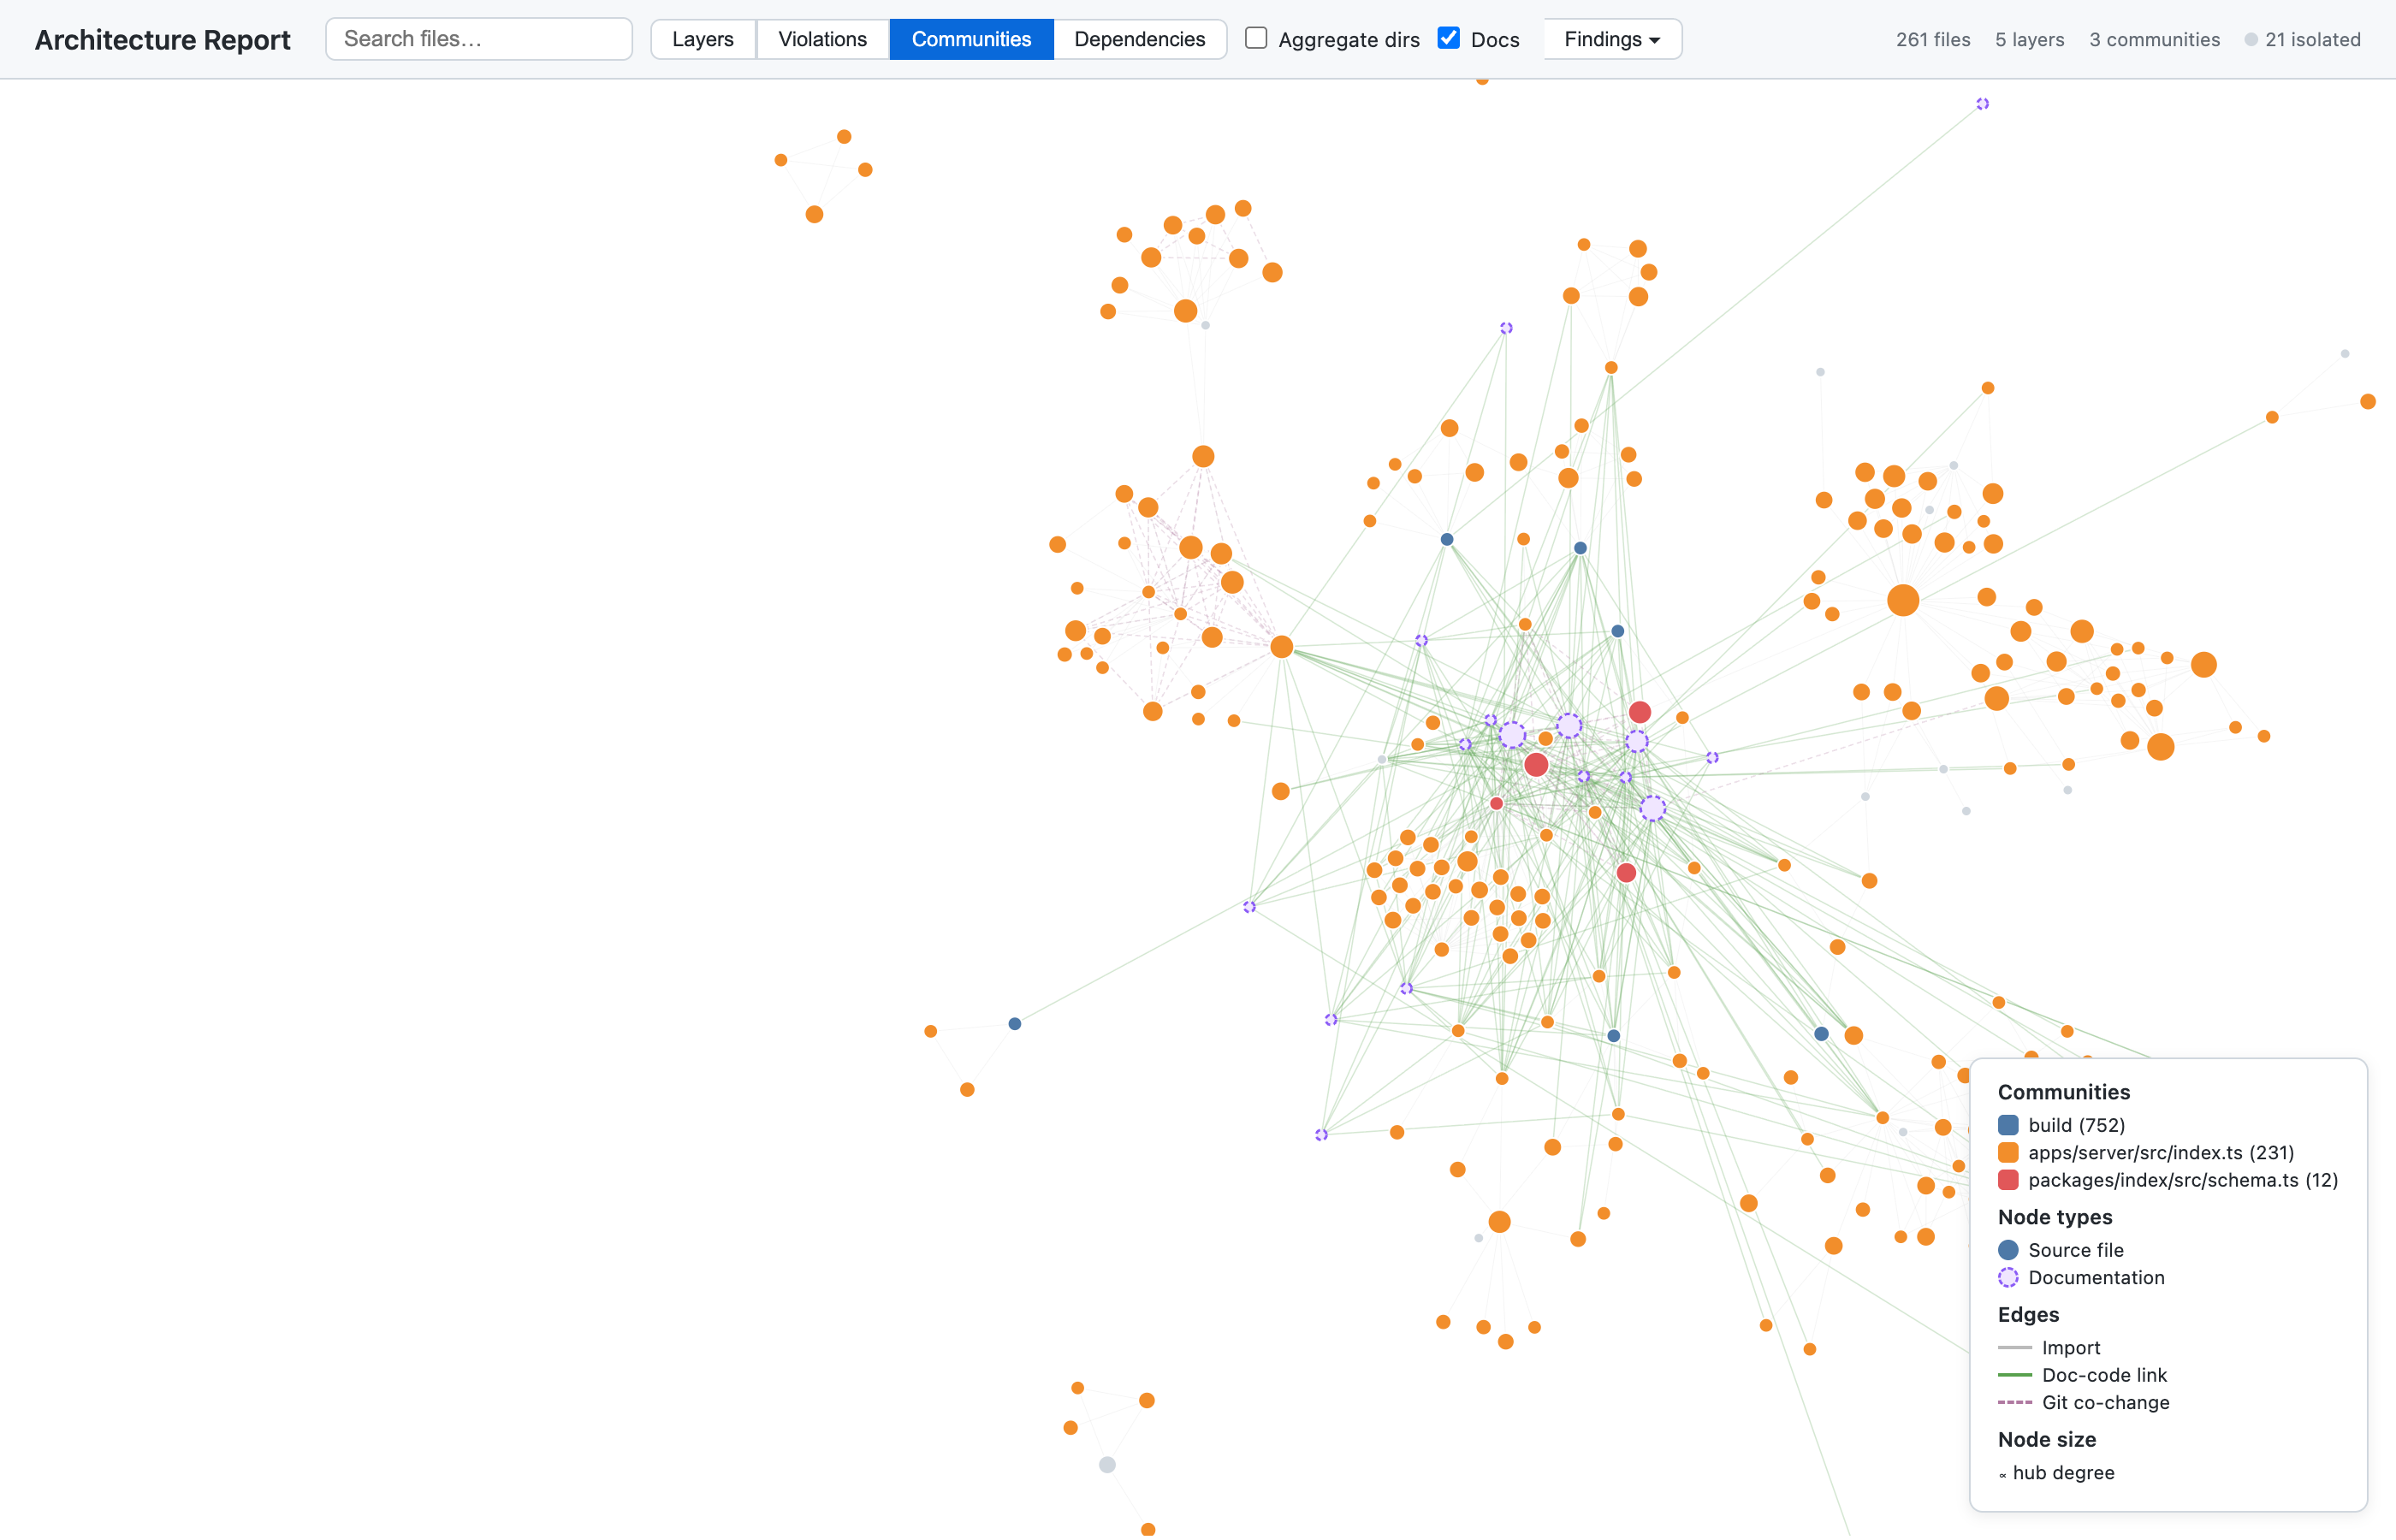
Task: Click the packages/index/src/schema.ts red swatch
Action: 2008,1180
